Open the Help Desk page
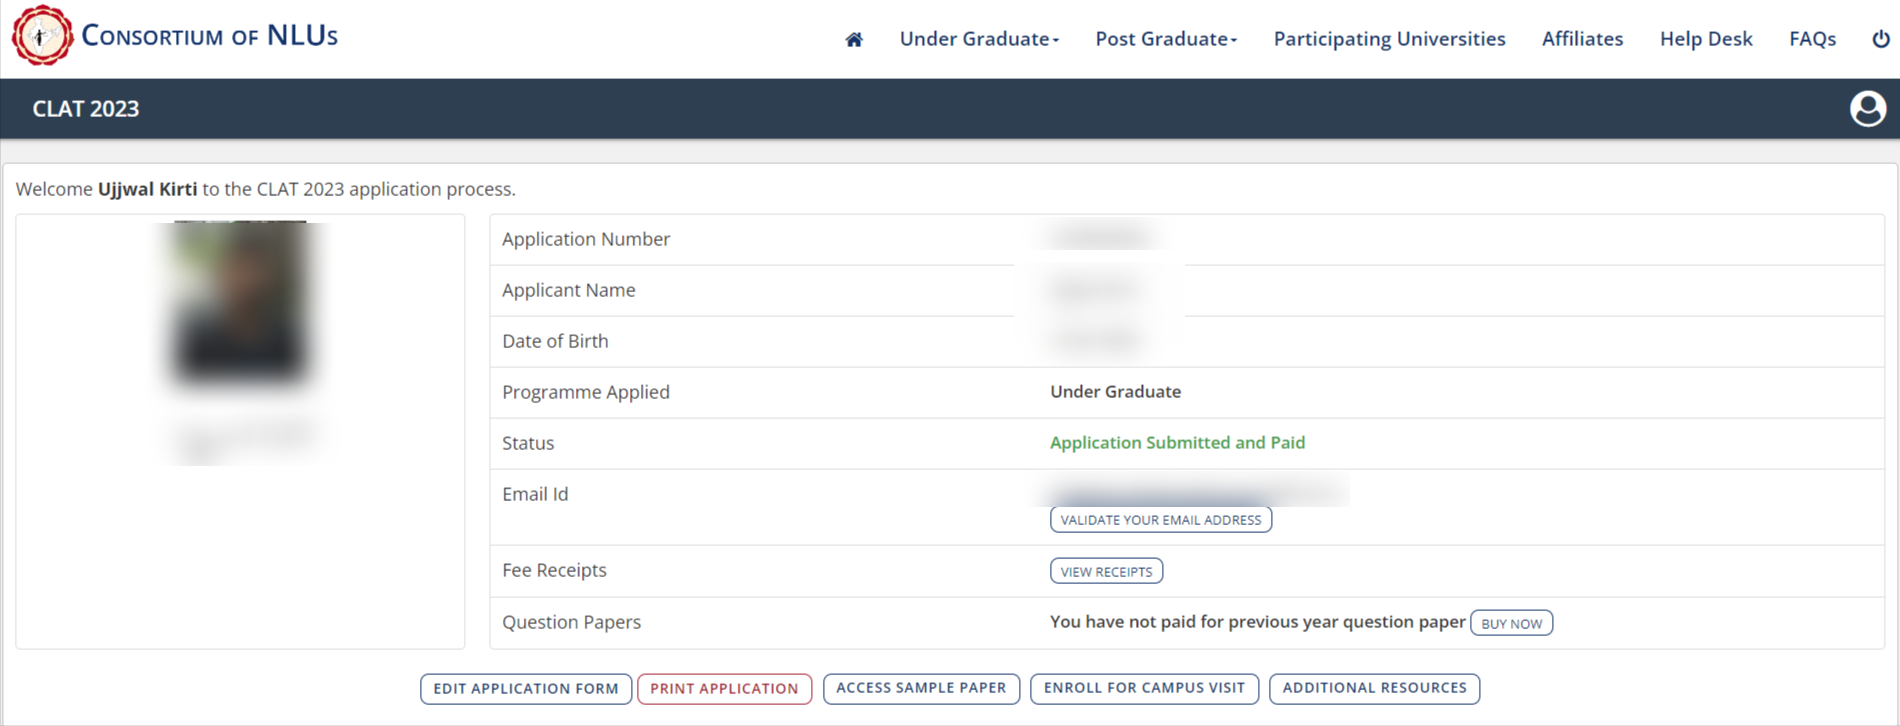 click(1706, 39)
